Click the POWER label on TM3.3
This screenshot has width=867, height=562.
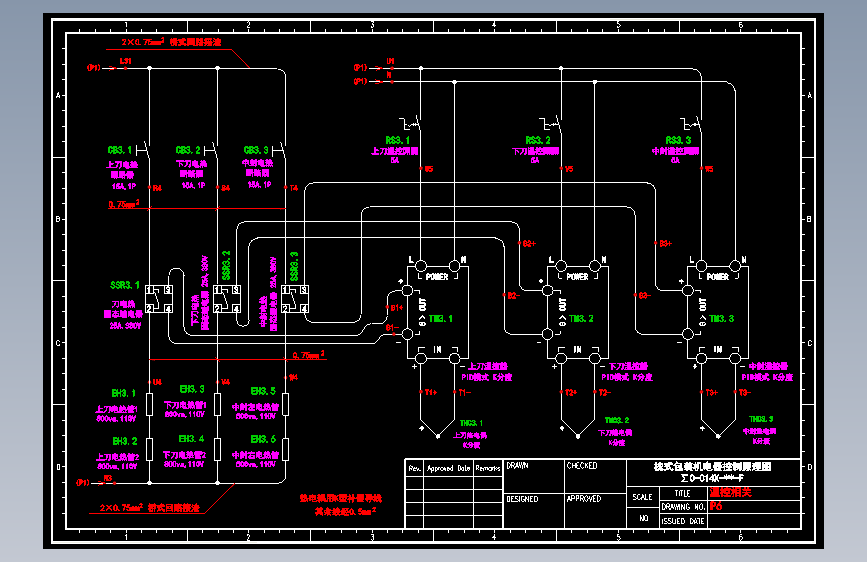718,277
